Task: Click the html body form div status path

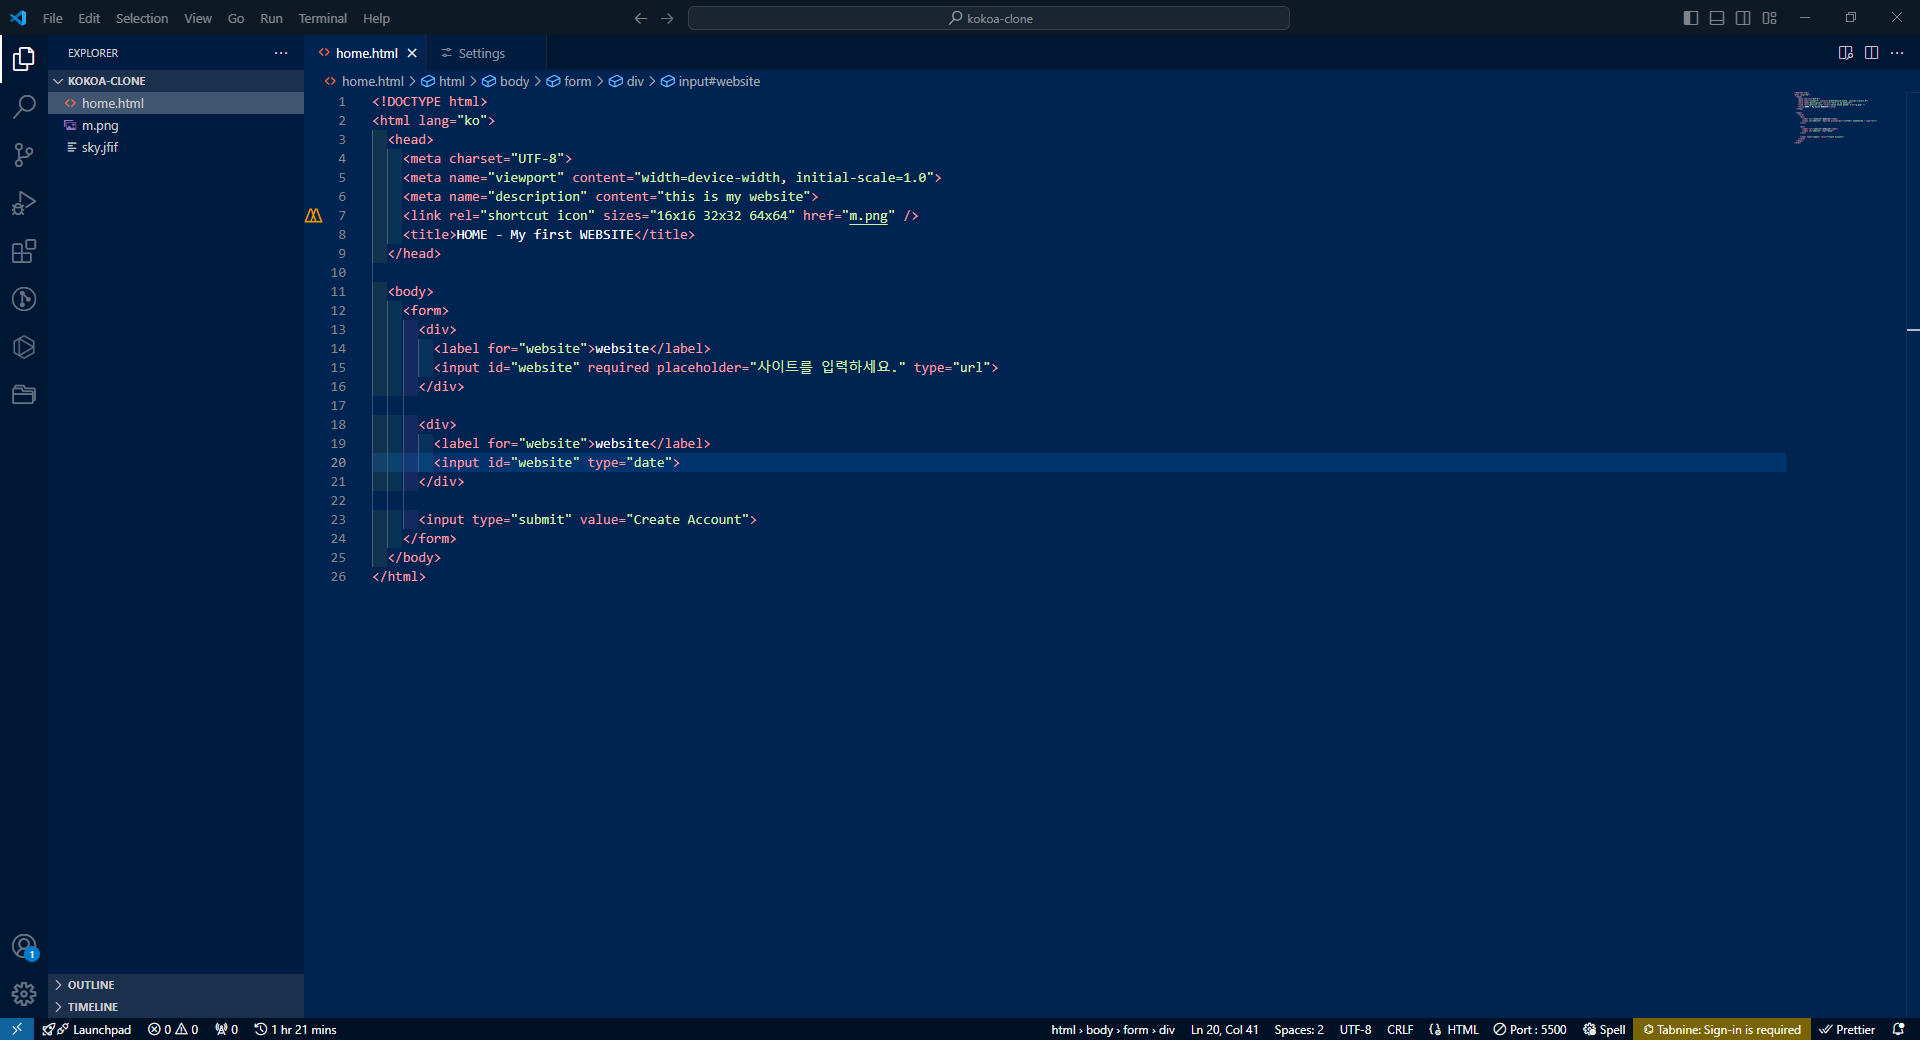Action: [x=1113, y=1029]
